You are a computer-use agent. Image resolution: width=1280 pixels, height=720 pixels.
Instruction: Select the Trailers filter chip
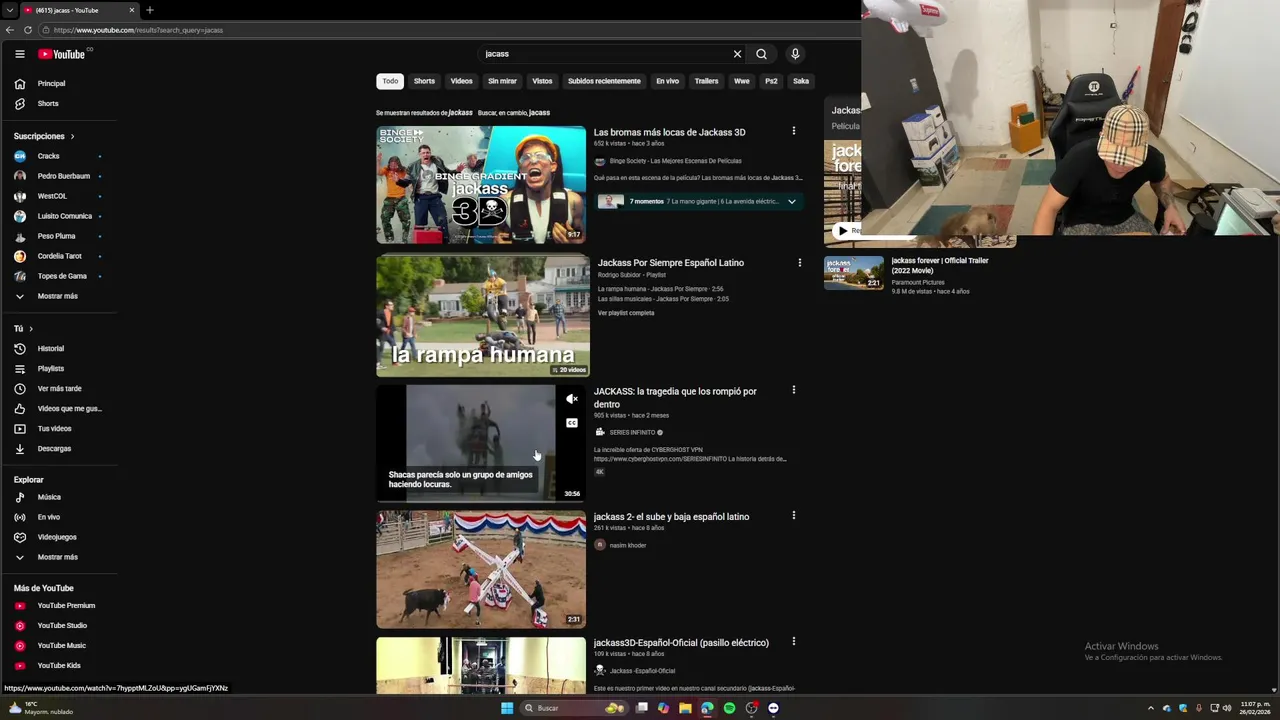click(707, 81)
